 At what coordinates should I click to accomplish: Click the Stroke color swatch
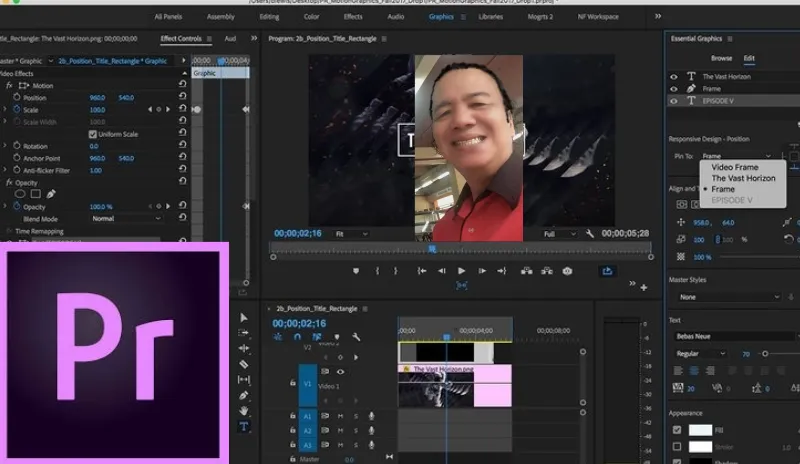pyautogui.click(x=700, y=447)
